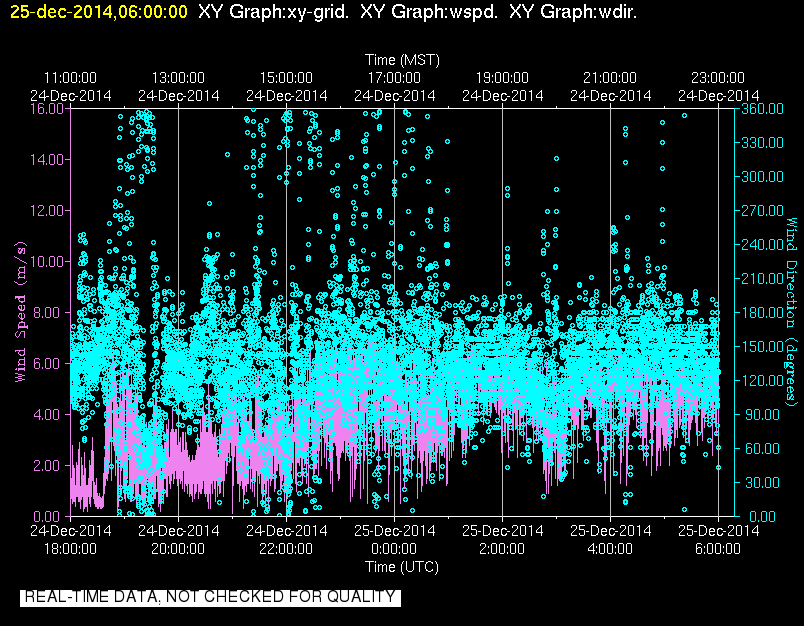The height and width of the screenshot is (626, 804).
Task: Click the 'Wind Direction (degrees)' axis label
Action: [x=791, y=312]
